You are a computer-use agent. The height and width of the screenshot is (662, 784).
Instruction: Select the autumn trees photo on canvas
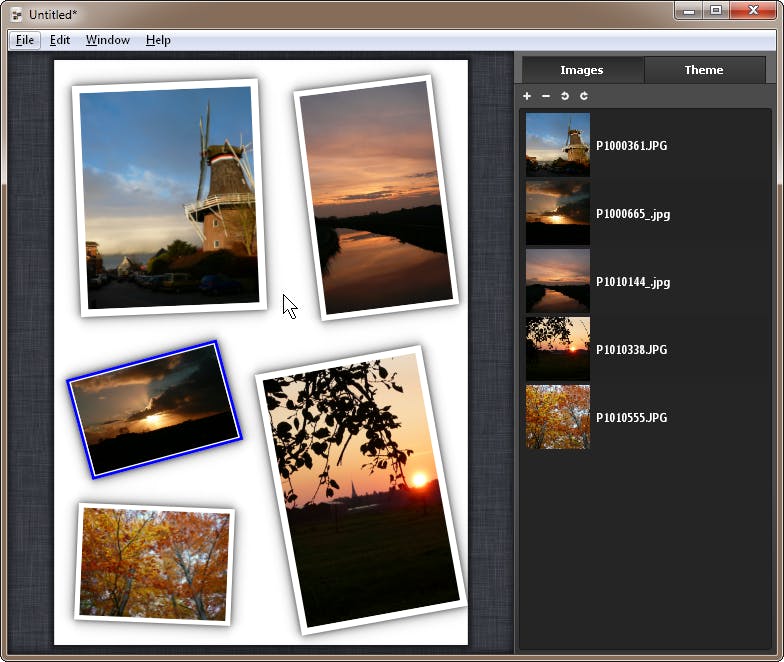155,564
